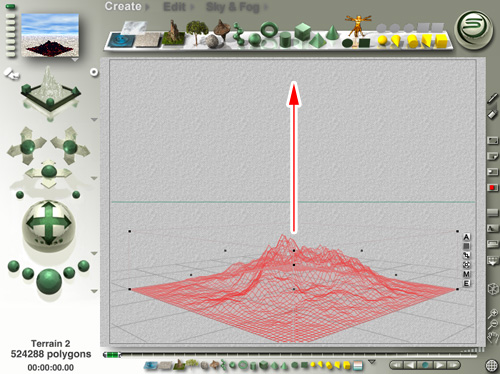Toggle the display pencil tool on the right edge

coord(493,98)
